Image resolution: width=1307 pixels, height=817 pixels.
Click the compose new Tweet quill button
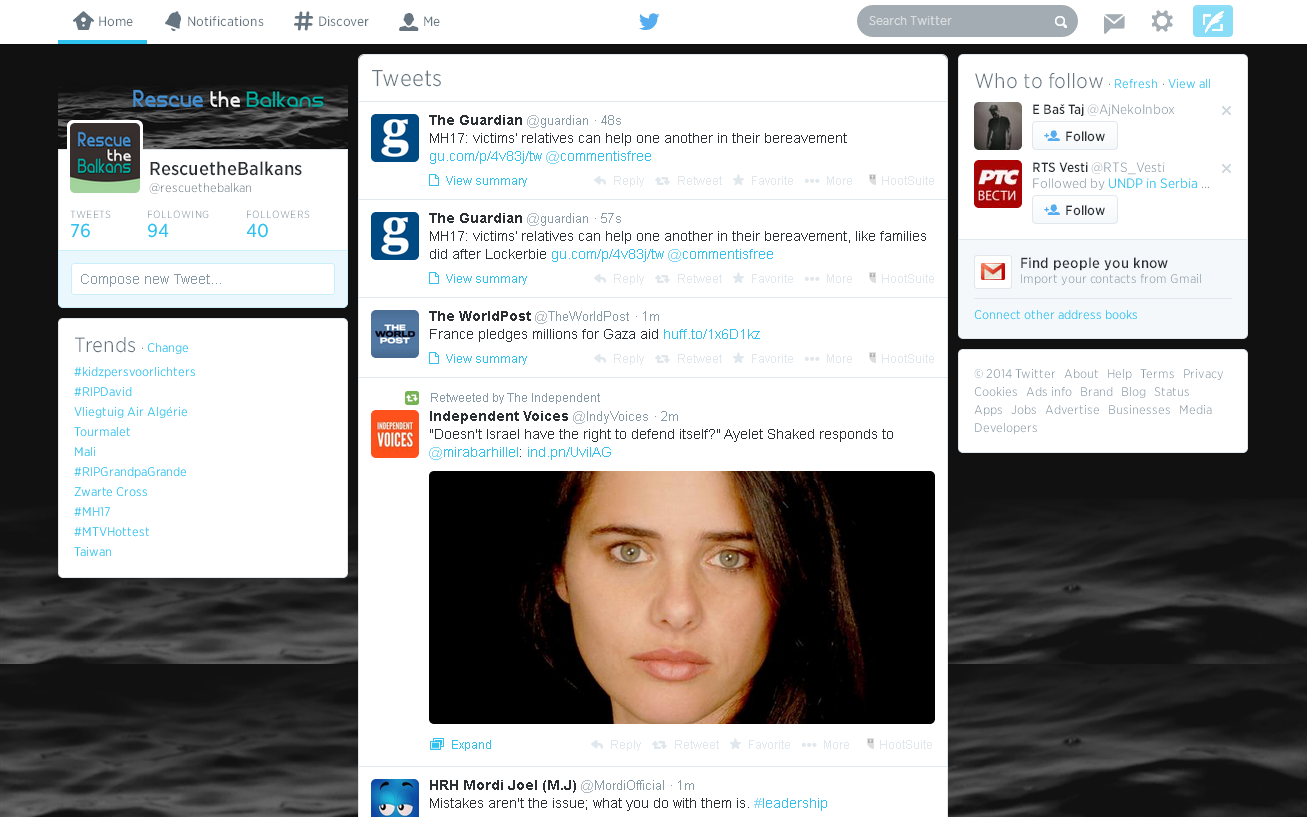(1213, 21)
